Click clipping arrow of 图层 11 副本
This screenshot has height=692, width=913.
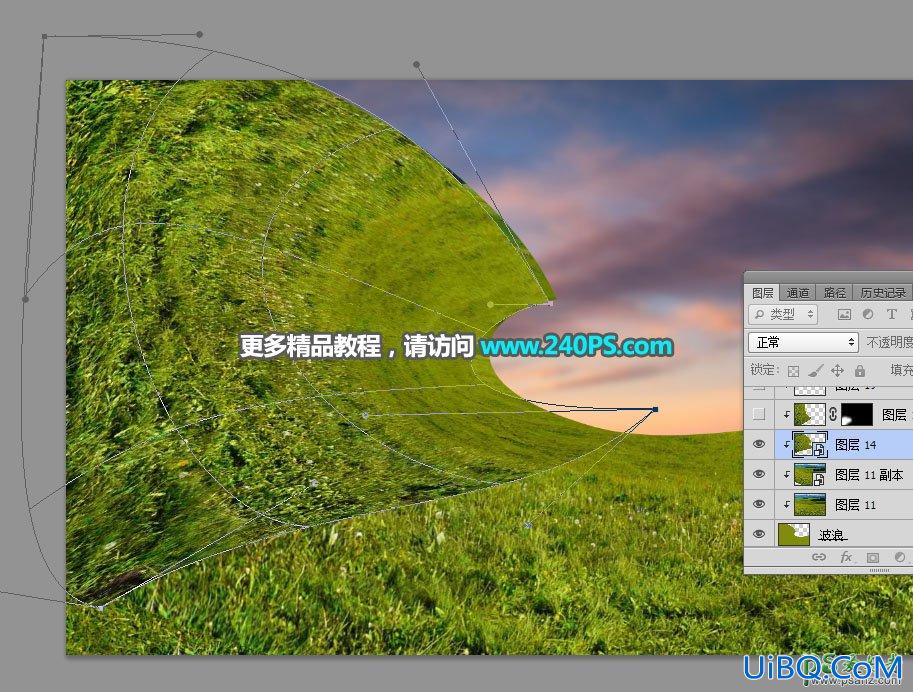pyautogui.click(x=786, y=475)
